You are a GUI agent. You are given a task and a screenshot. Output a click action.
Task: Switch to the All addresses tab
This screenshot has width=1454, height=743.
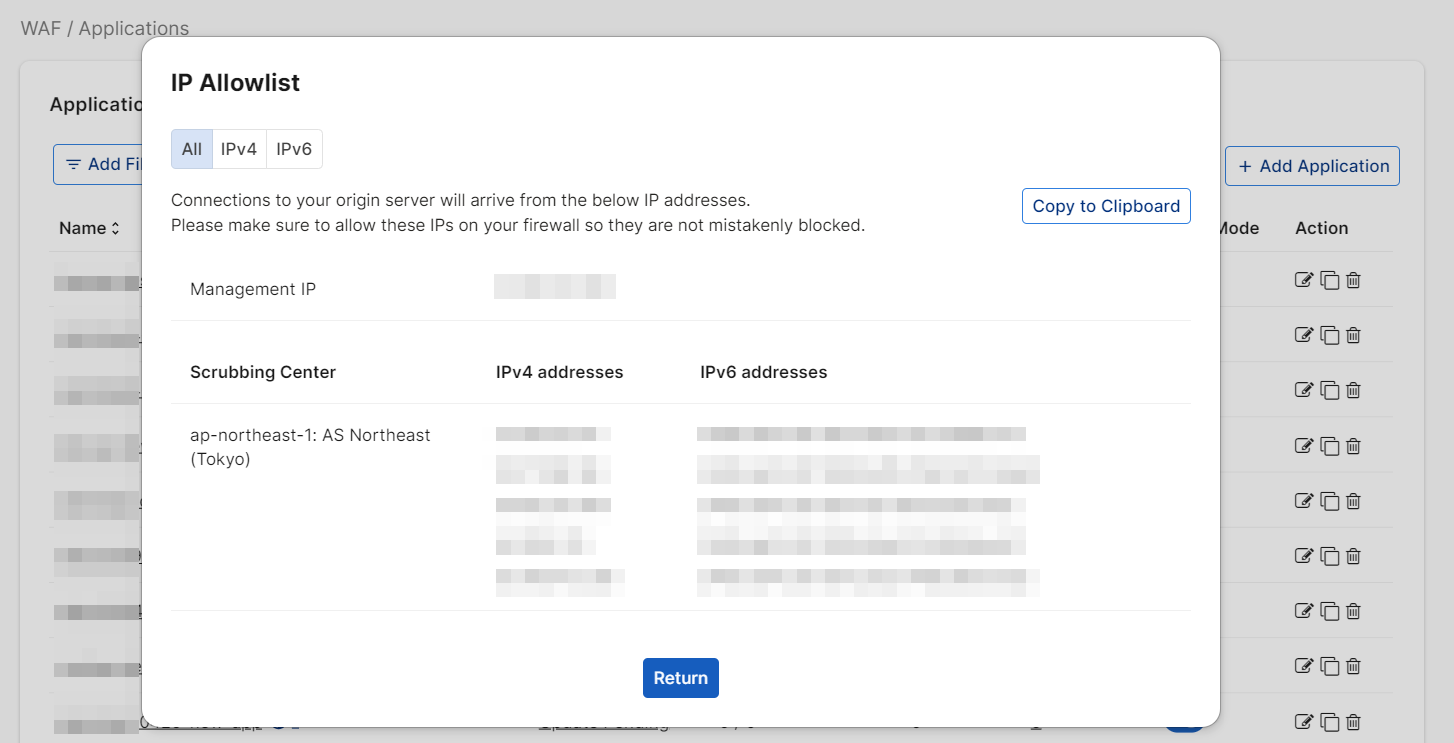[192, 149]
